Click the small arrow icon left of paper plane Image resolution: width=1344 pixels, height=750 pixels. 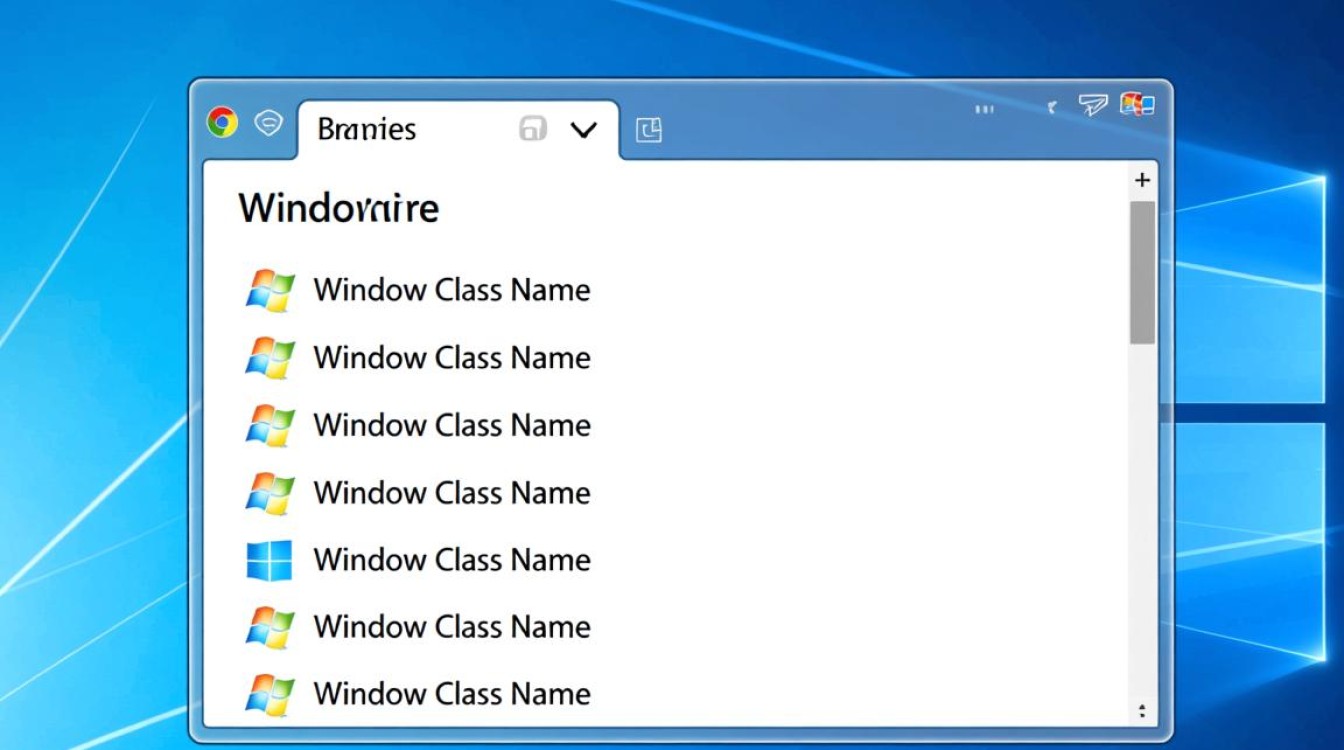coord(1051,108)
